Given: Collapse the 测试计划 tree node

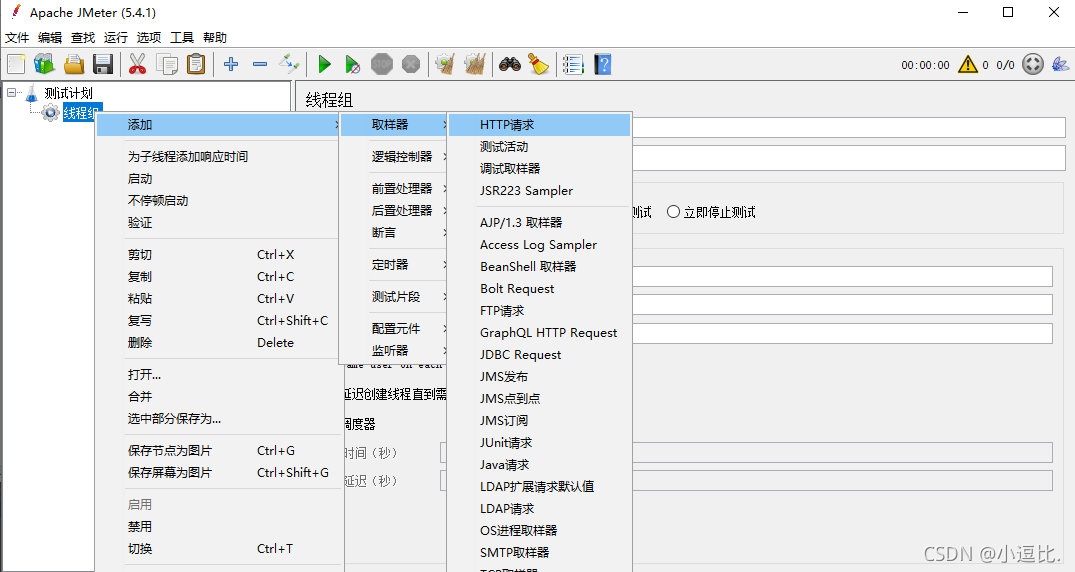Looking at the screenshot, I should tap(12, 92).
